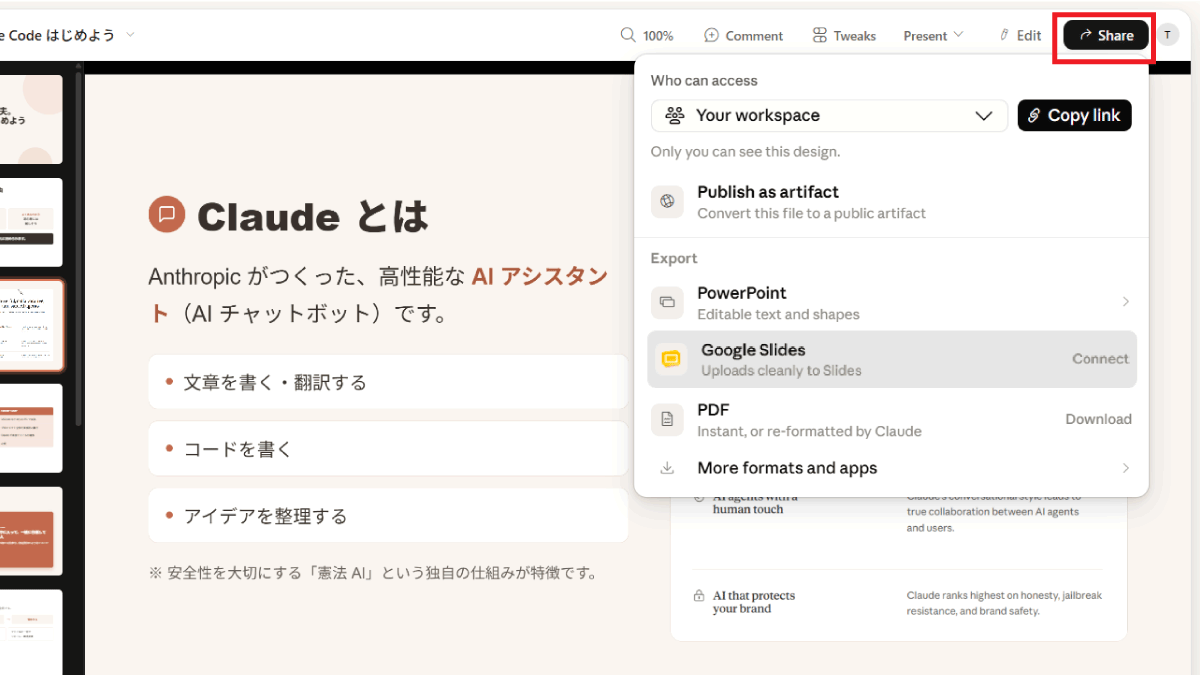This screenshot has height=675, width=1200.
Task: Click the orange AI アシスタント text
Action: coord(539,276)
